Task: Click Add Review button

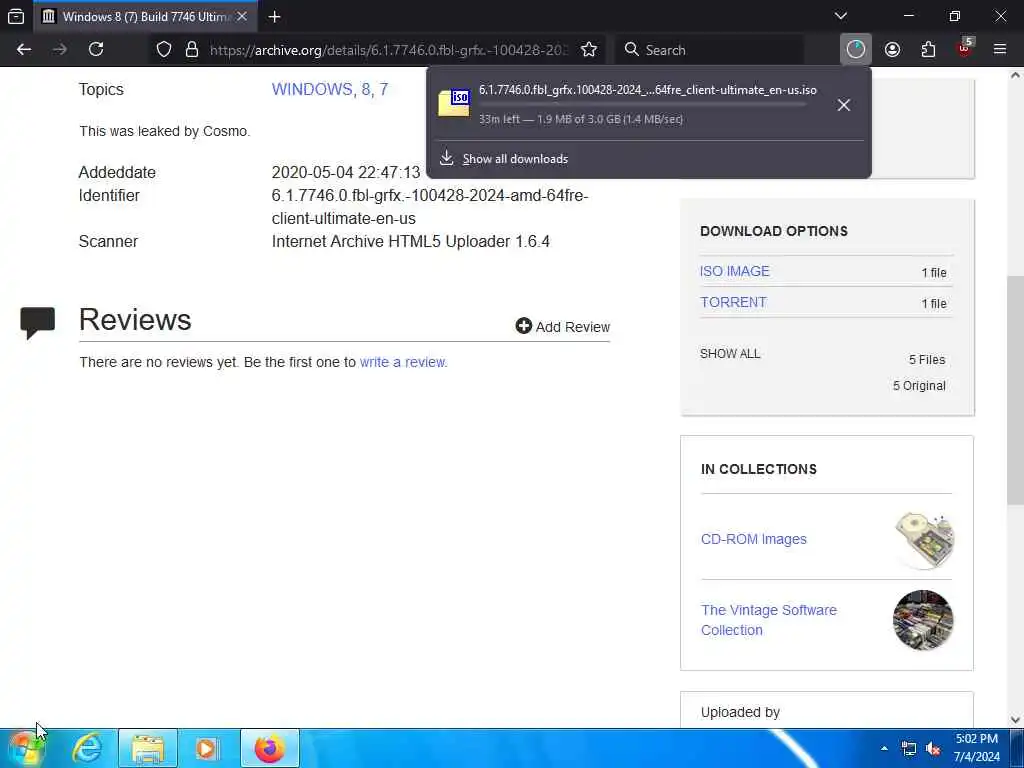Action: [x=562, y=327]
